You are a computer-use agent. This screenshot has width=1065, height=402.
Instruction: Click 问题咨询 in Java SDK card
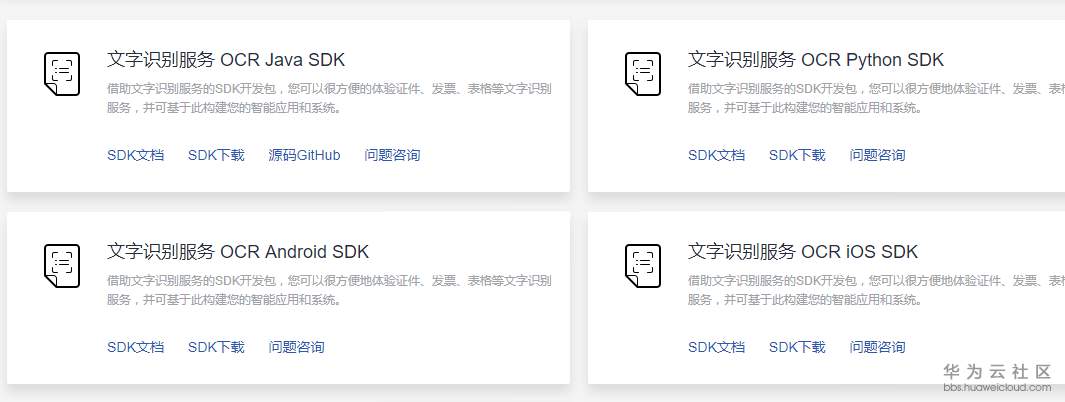pos(392,156)
